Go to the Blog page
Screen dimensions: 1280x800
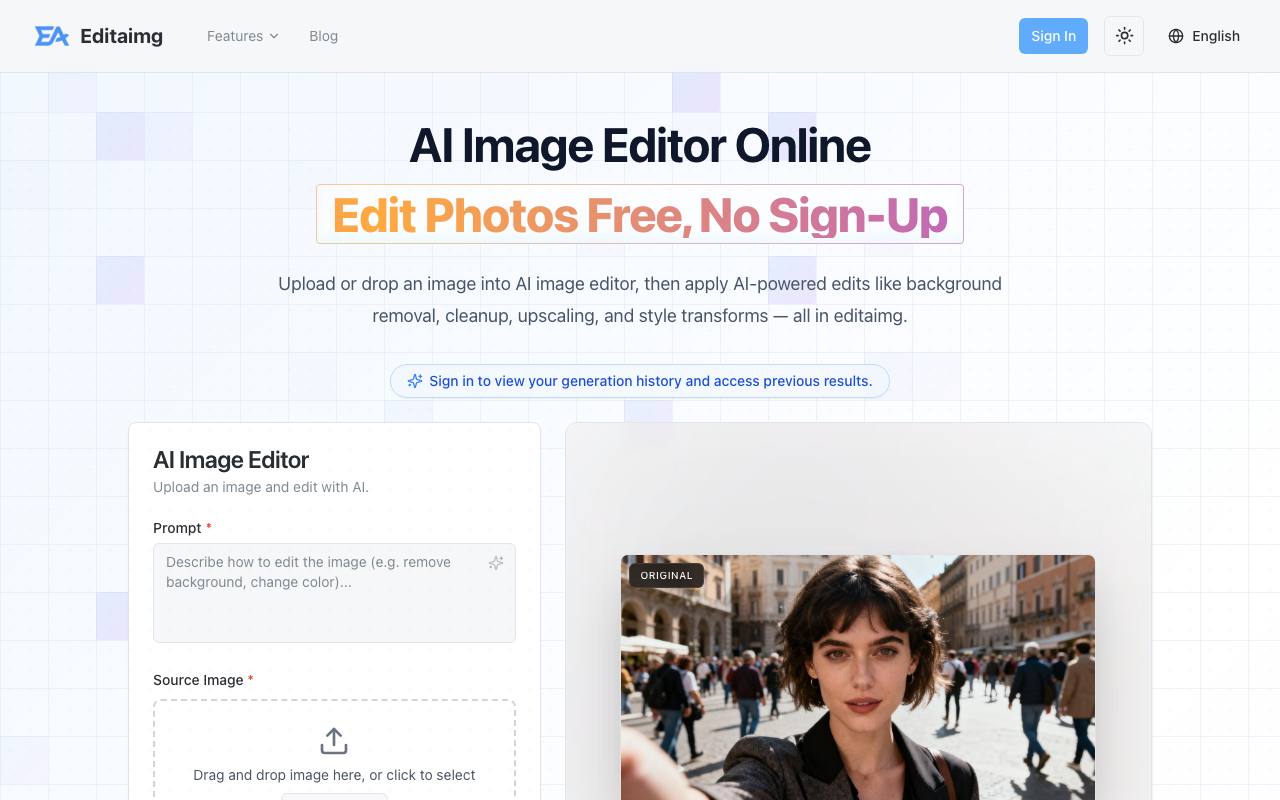[323, 36]
